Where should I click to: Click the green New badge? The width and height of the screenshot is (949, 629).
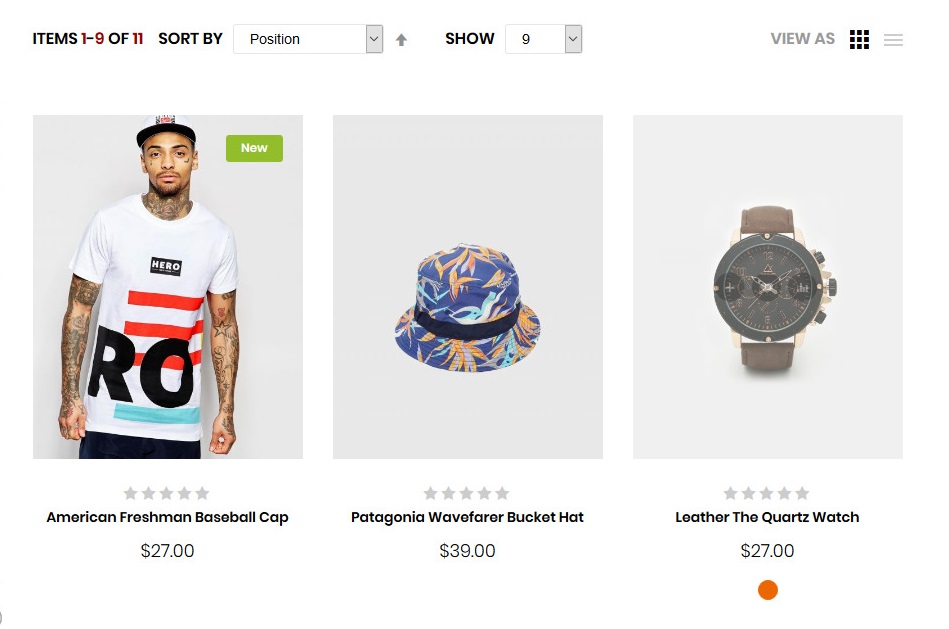click(x=254, y=148)
